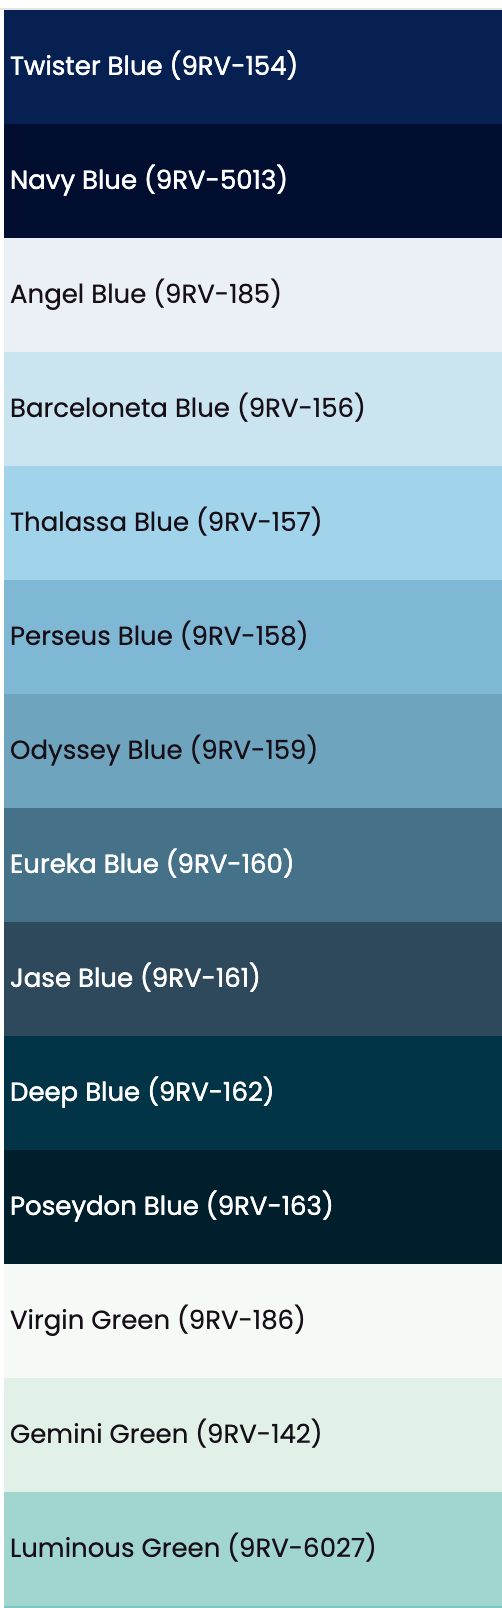Viewport: 502px width, 1608px height.
Task: Choose the Gemini Green (9RV-142) color
Action: pyautogui.click(x=253, y=1435)
